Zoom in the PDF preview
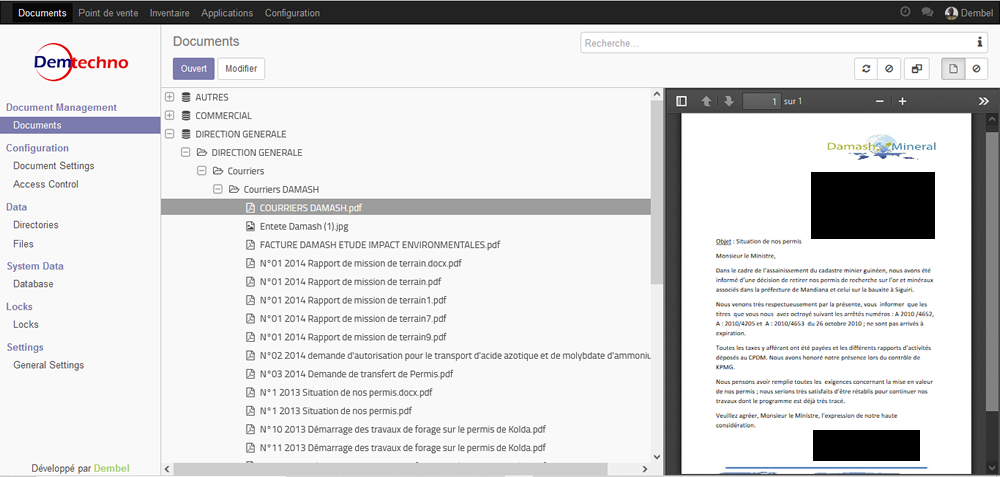1000x477 pixels. (902, 101)
